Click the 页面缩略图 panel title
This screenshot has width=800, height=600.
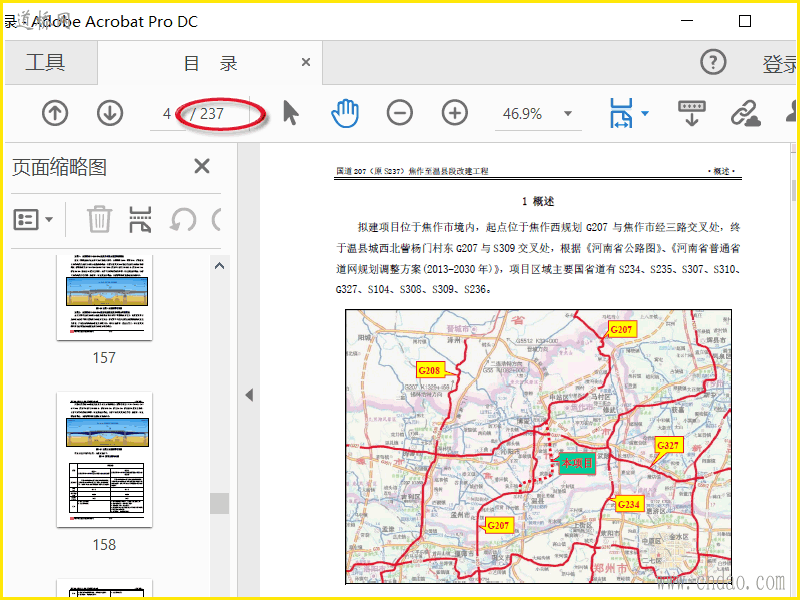pos(60,167)
